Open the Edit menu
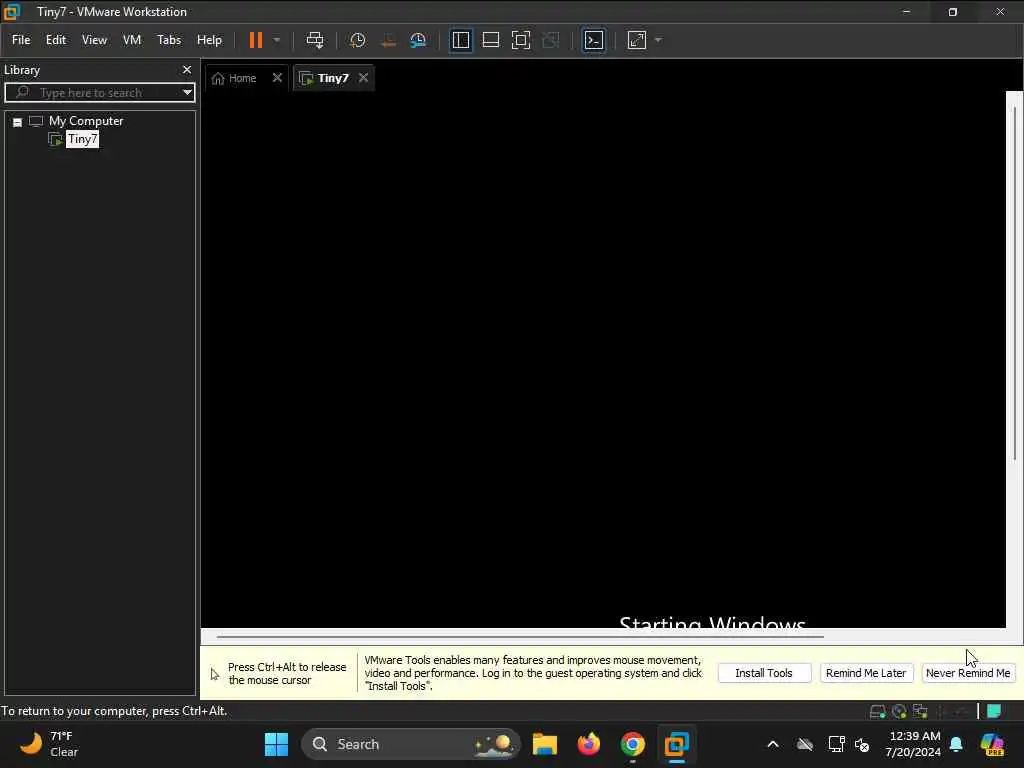Image resolution: width=1024 pixels, height=768 pixels. click(x=56, y=40)
